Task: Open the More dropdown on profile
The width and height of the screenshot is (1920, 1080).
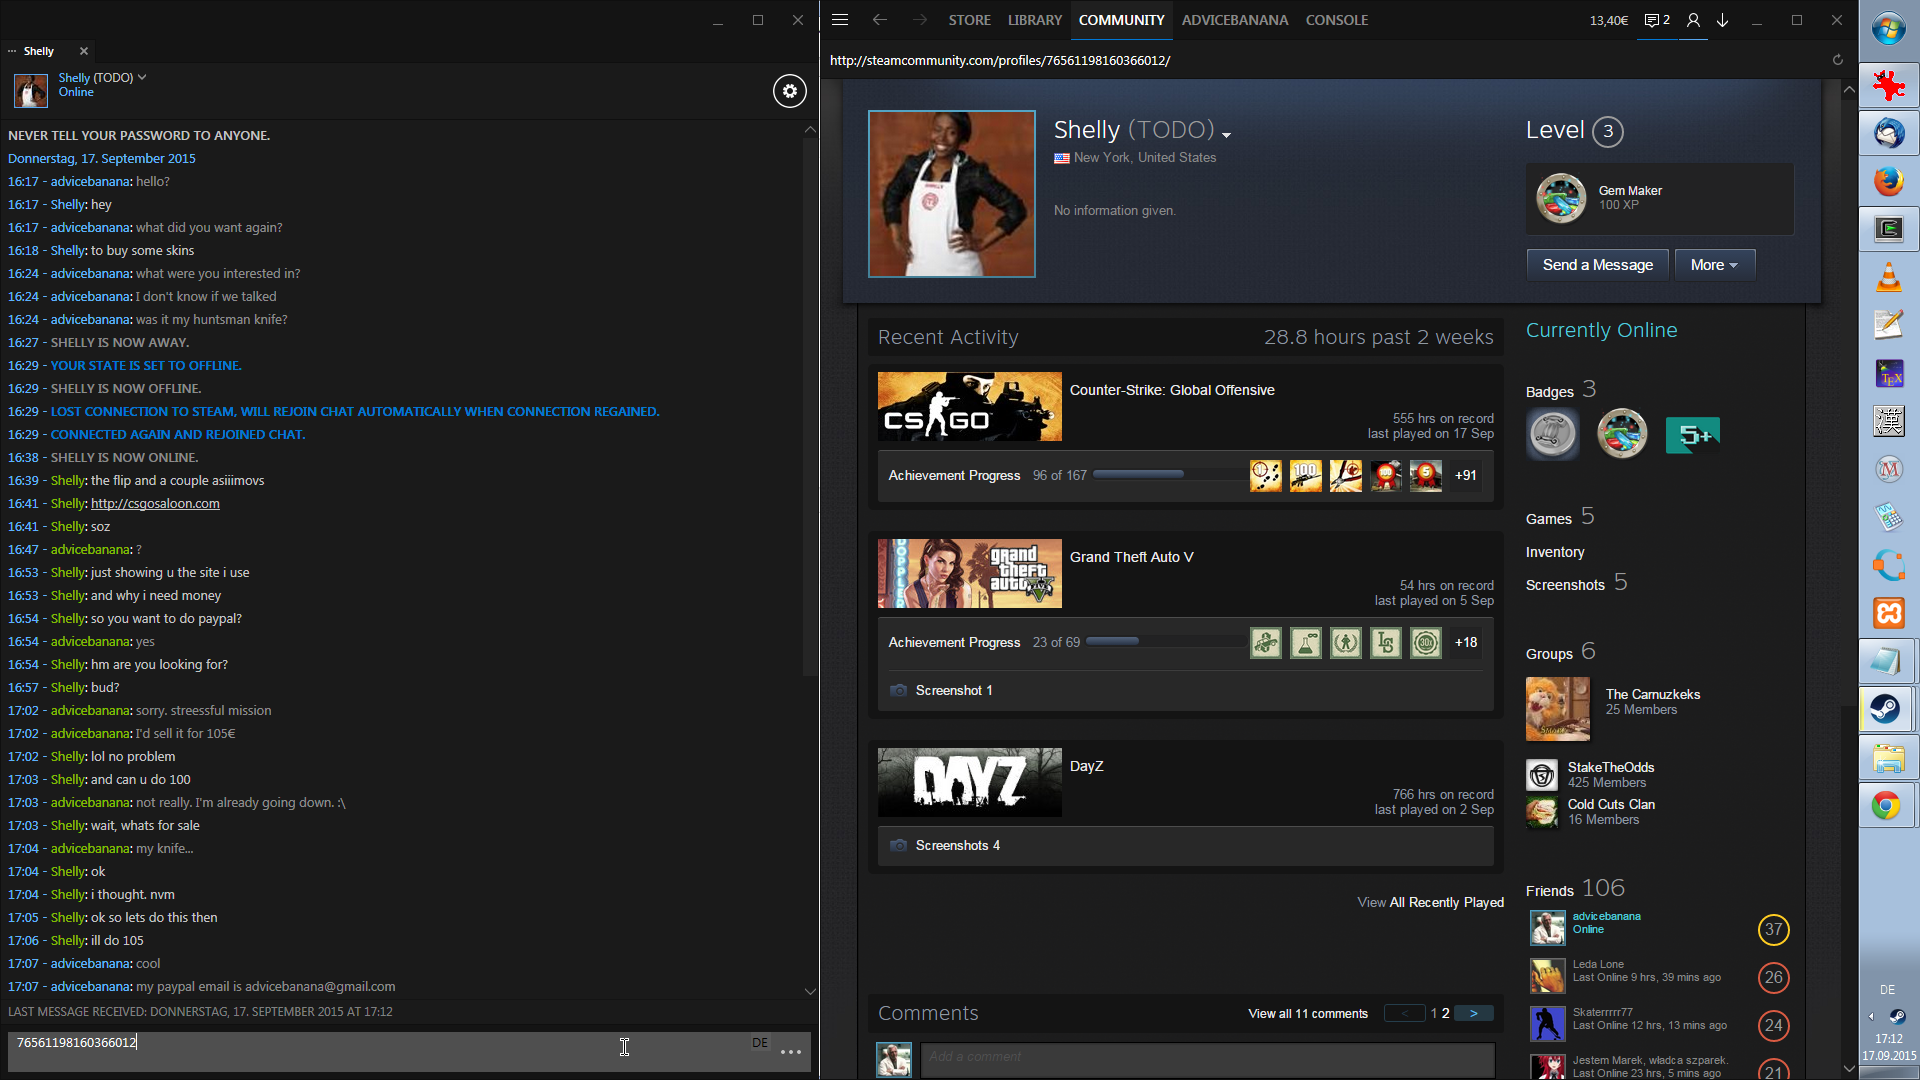Action: click(1714, 265)
